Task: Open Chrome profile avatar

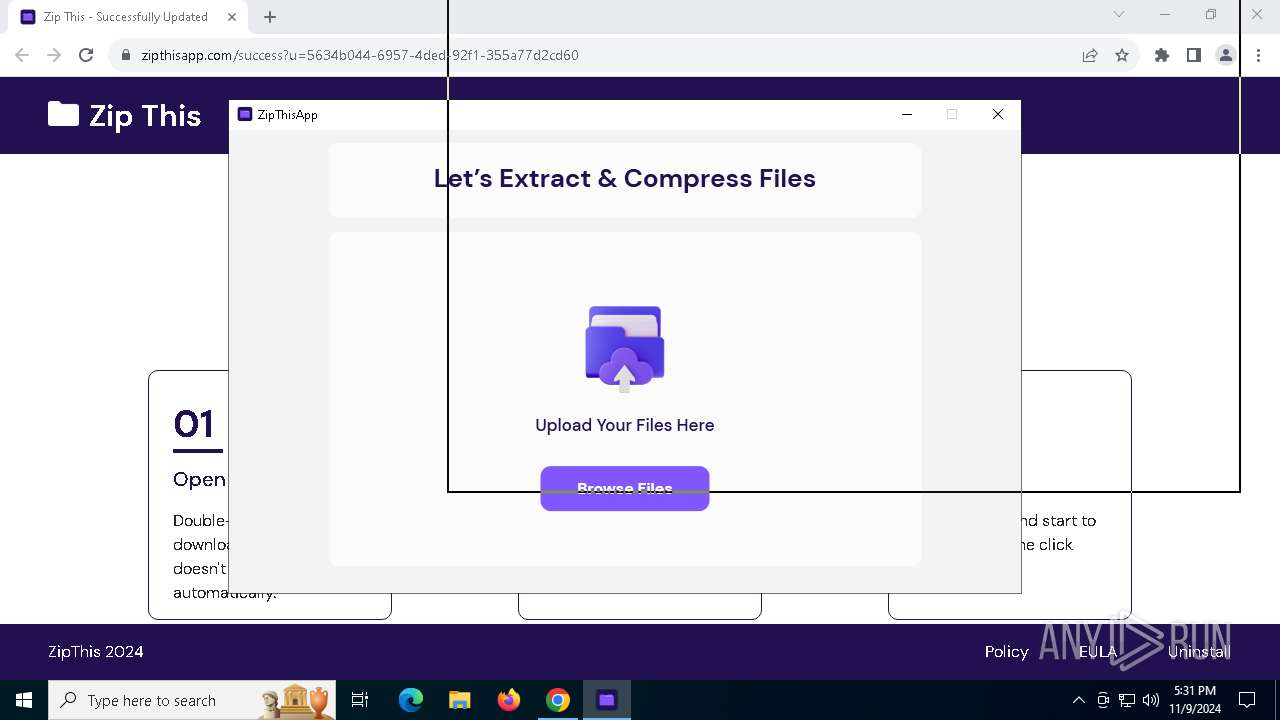Action: tap(1226, 55)
